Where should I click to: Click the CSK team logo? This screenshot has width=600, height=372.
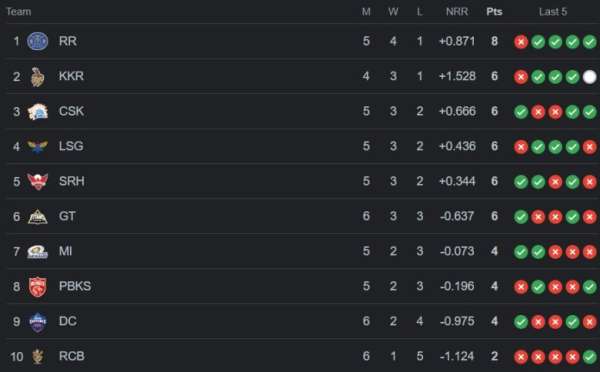(x=38, y=111)
